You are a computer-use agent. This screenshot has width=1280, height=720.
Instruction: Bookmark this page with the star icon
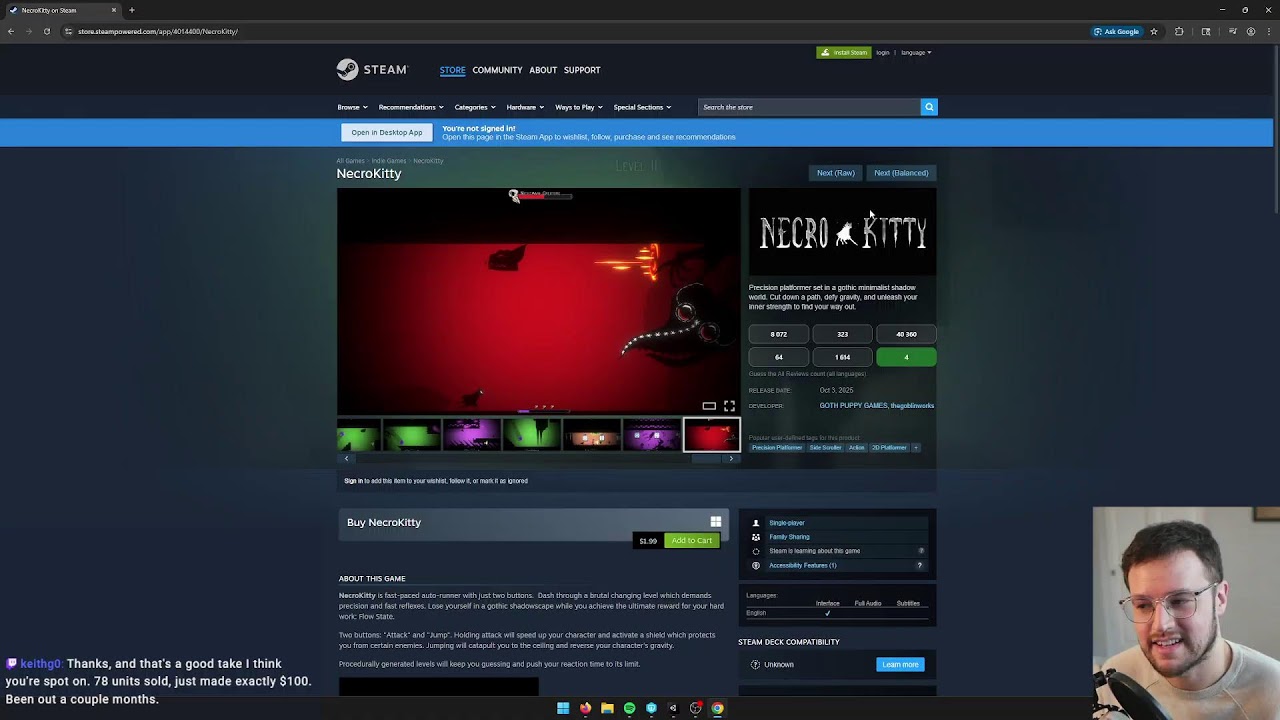[1154, 31]
